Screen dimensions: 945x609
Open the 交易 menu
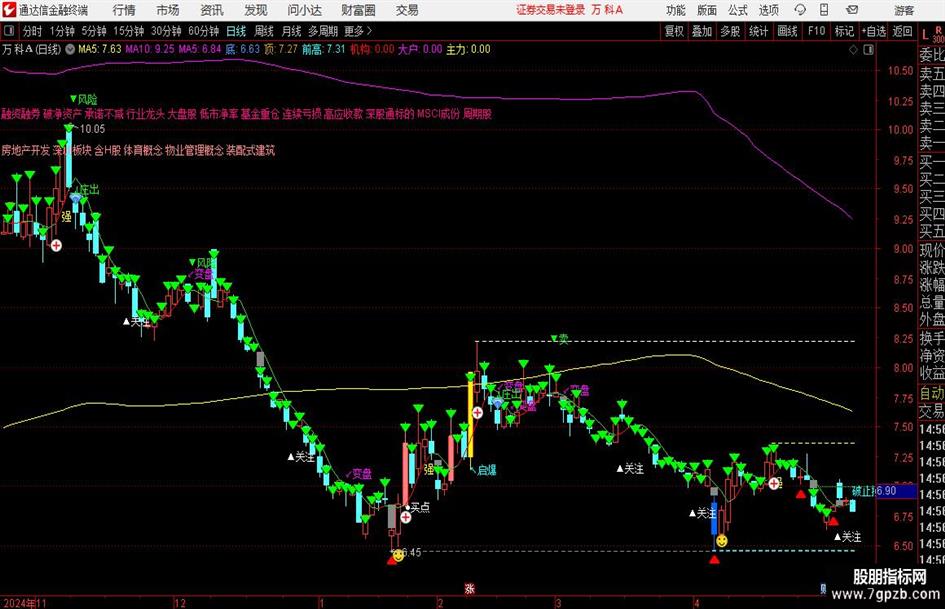[407, 10]
